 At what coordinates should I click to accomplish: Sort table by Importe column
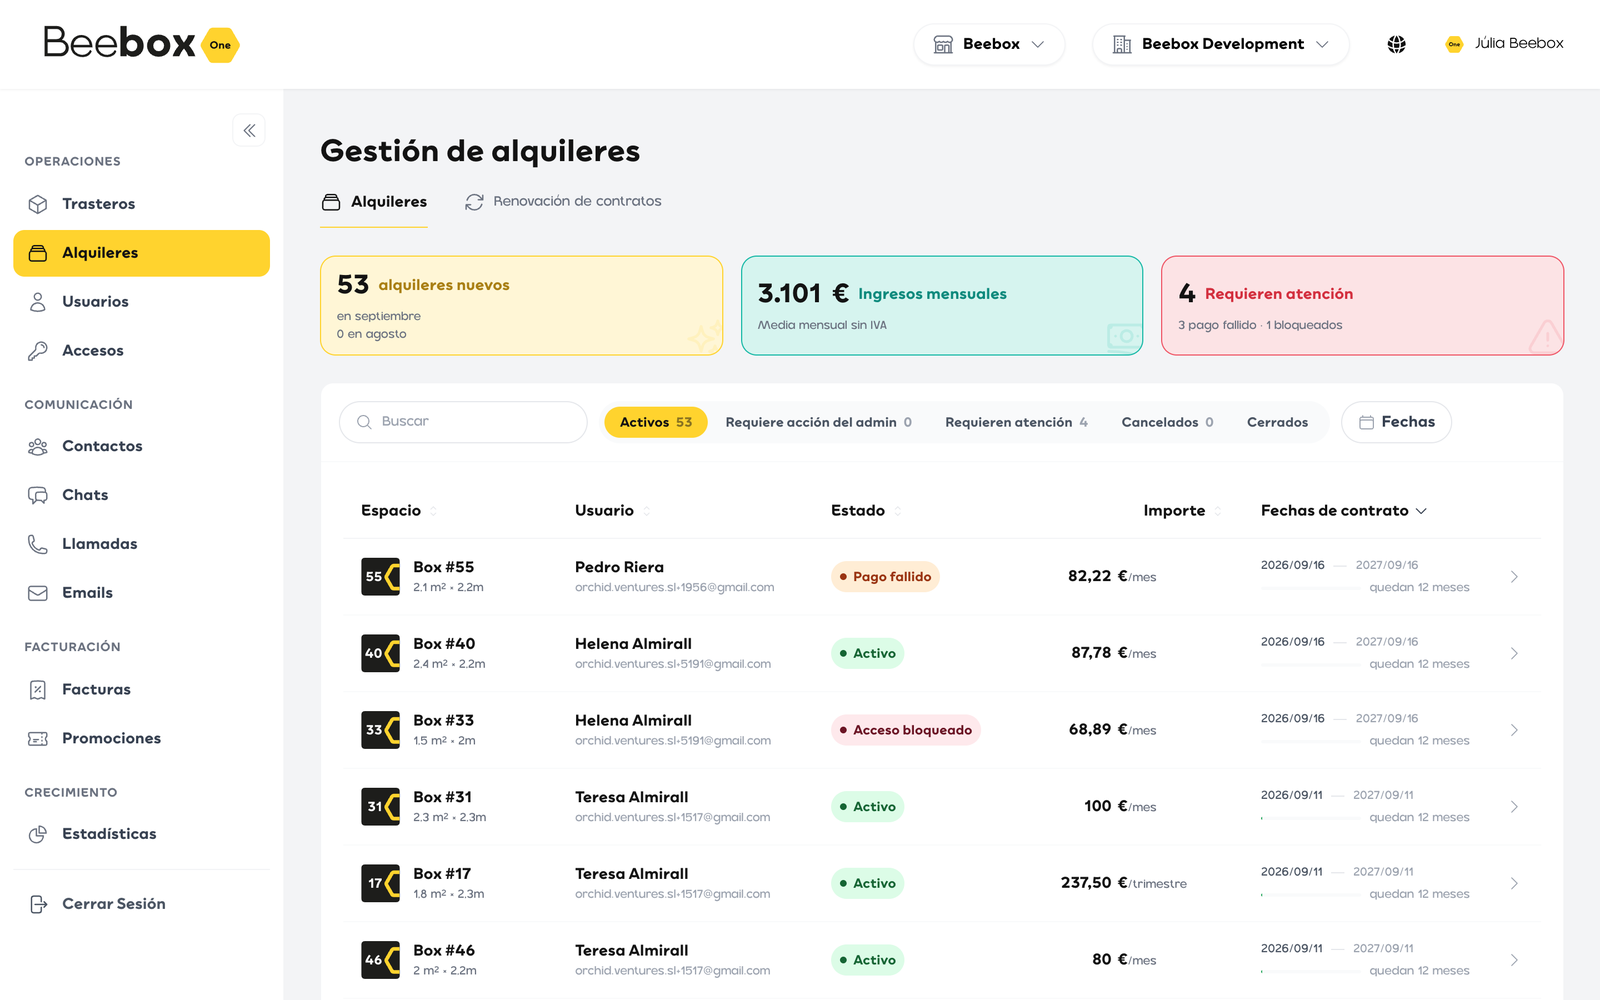coord(1183,510)
